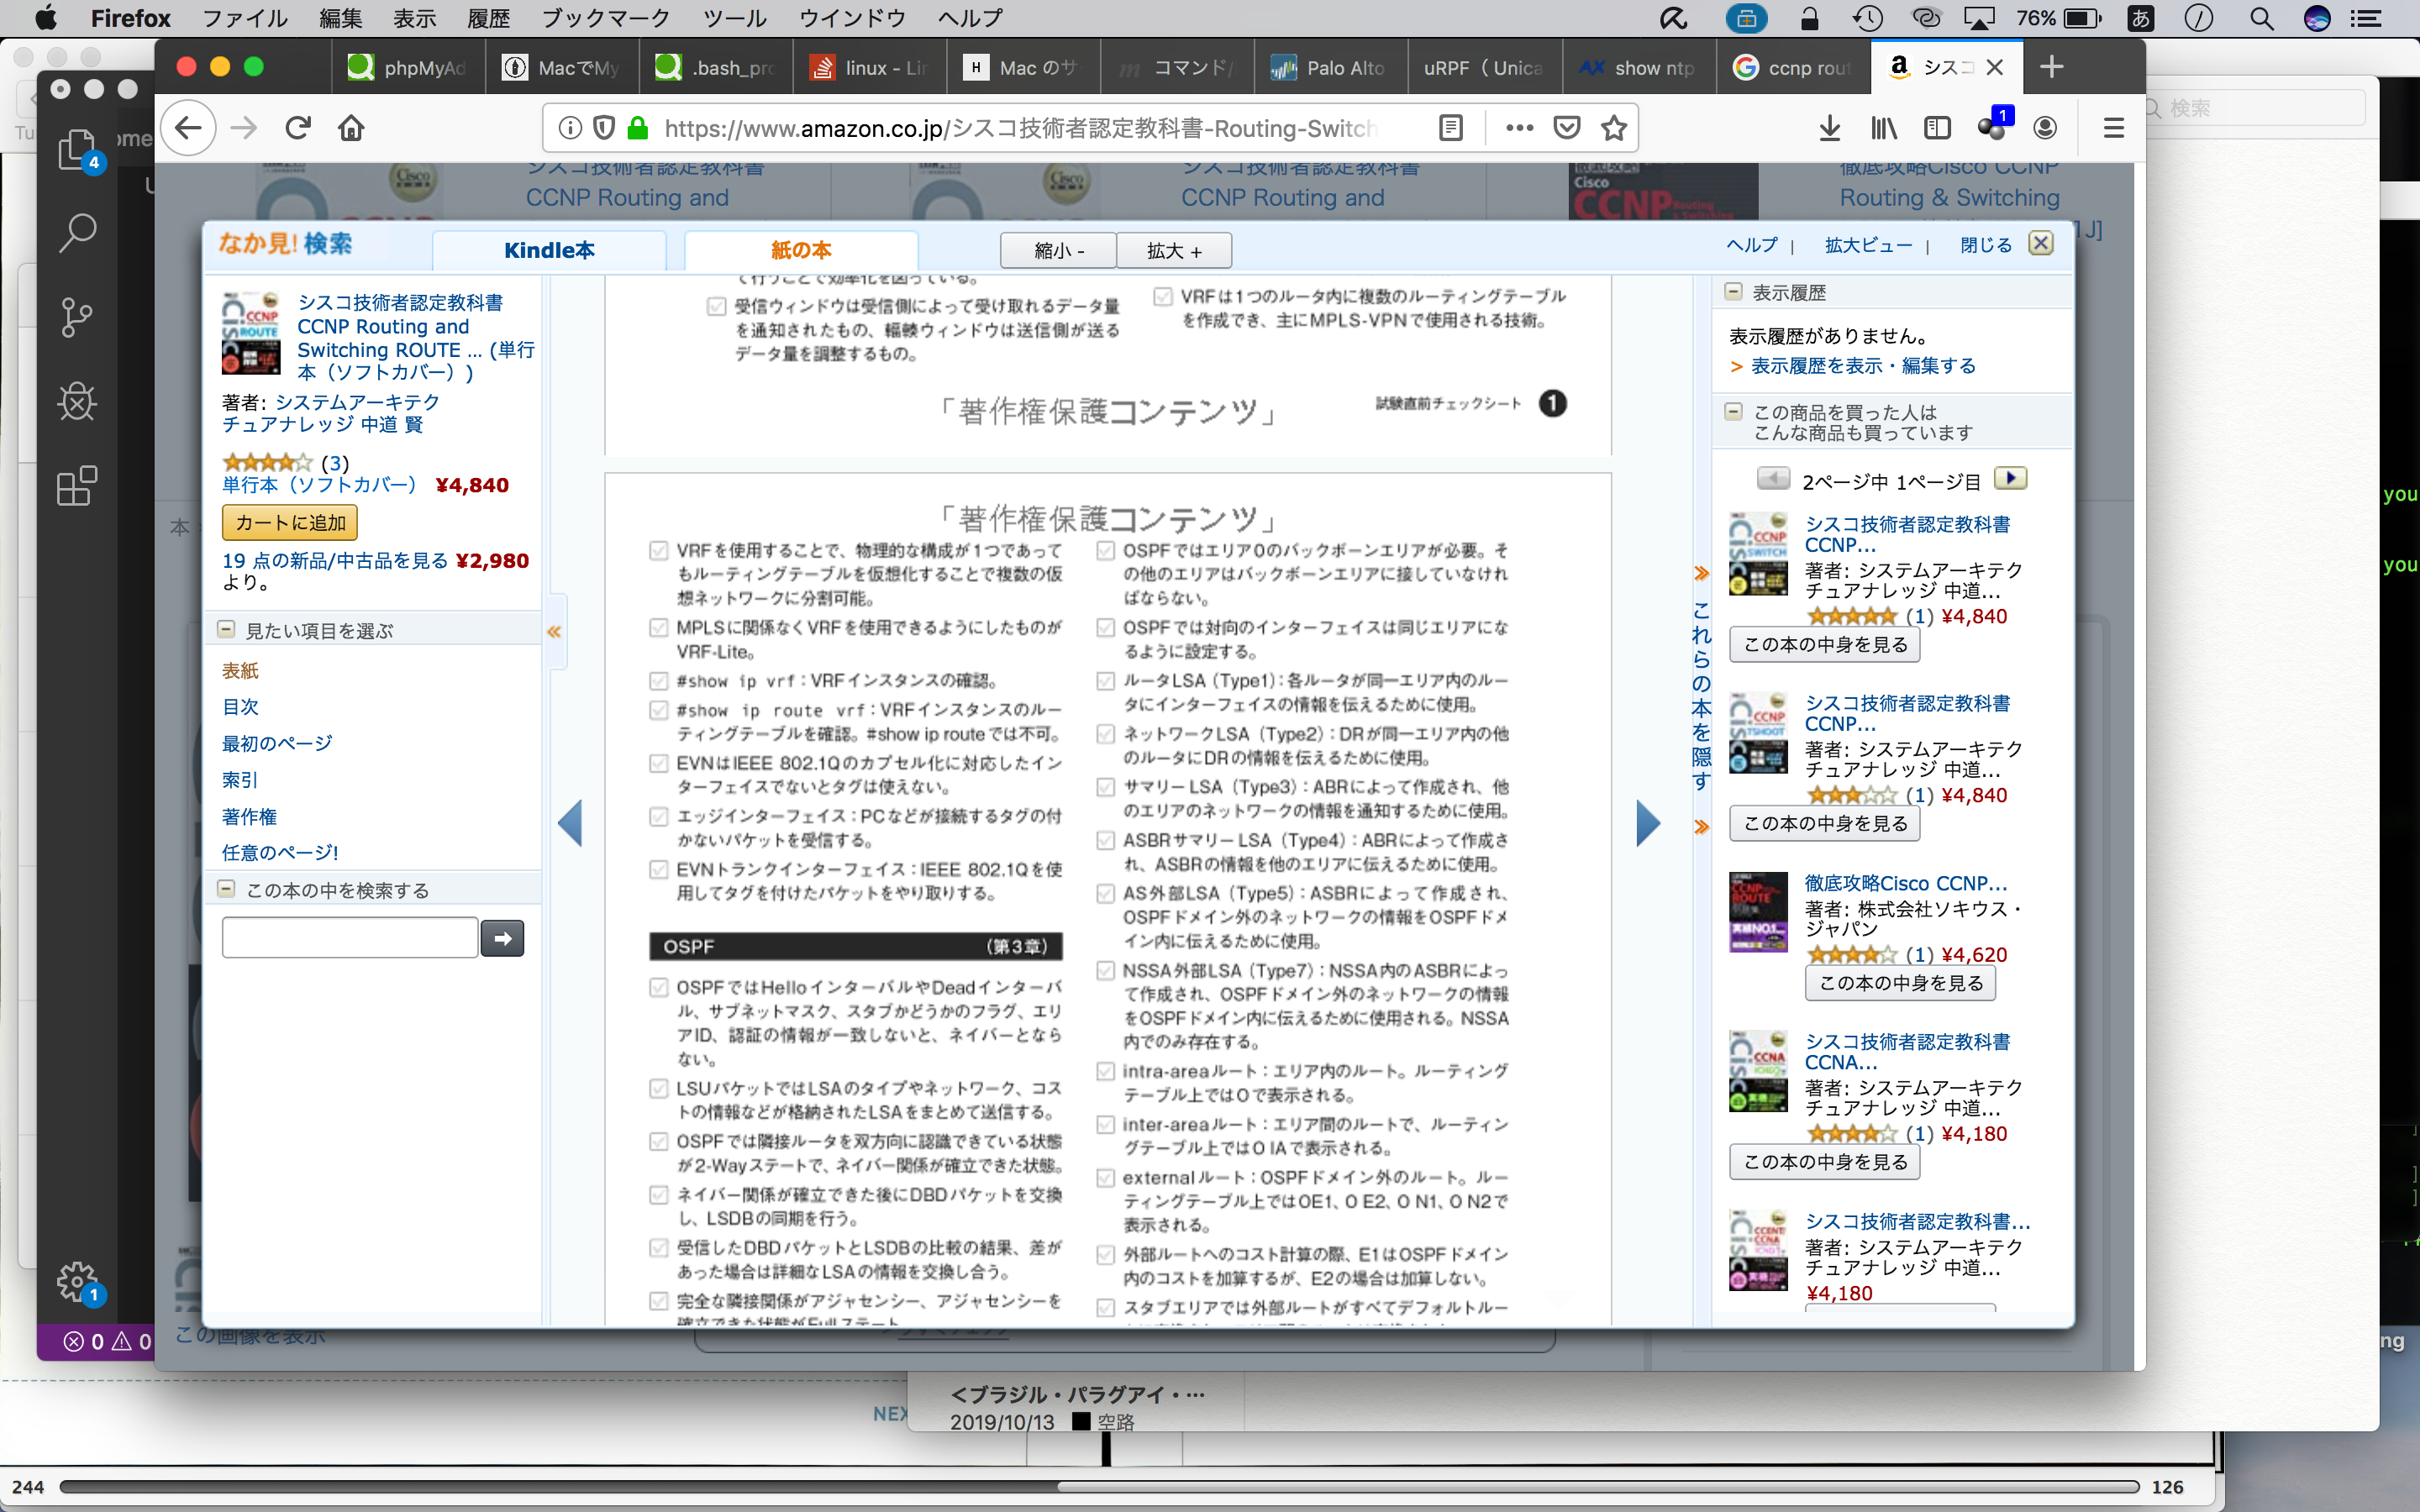This screenshot has width=2420, height=1512.
Task: Check the 'OSPFではエリア0' checklist box
Action: [1105, 550]
